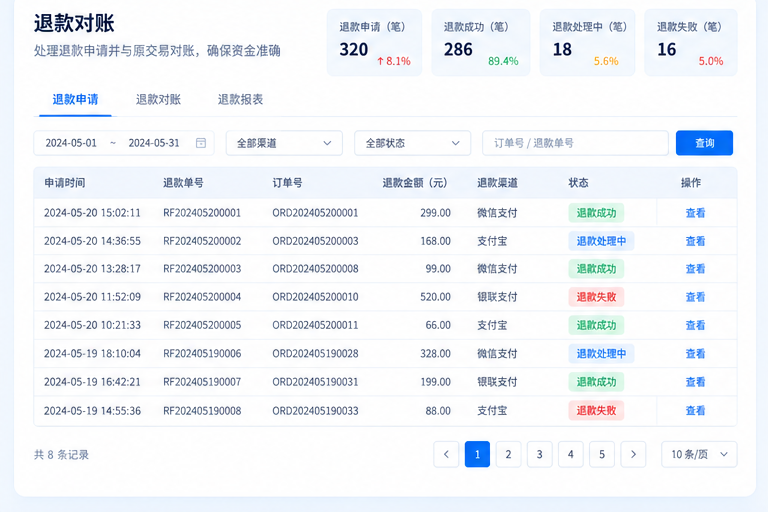Click the 退款申请（笔）320 stat card

pos(374,43)
